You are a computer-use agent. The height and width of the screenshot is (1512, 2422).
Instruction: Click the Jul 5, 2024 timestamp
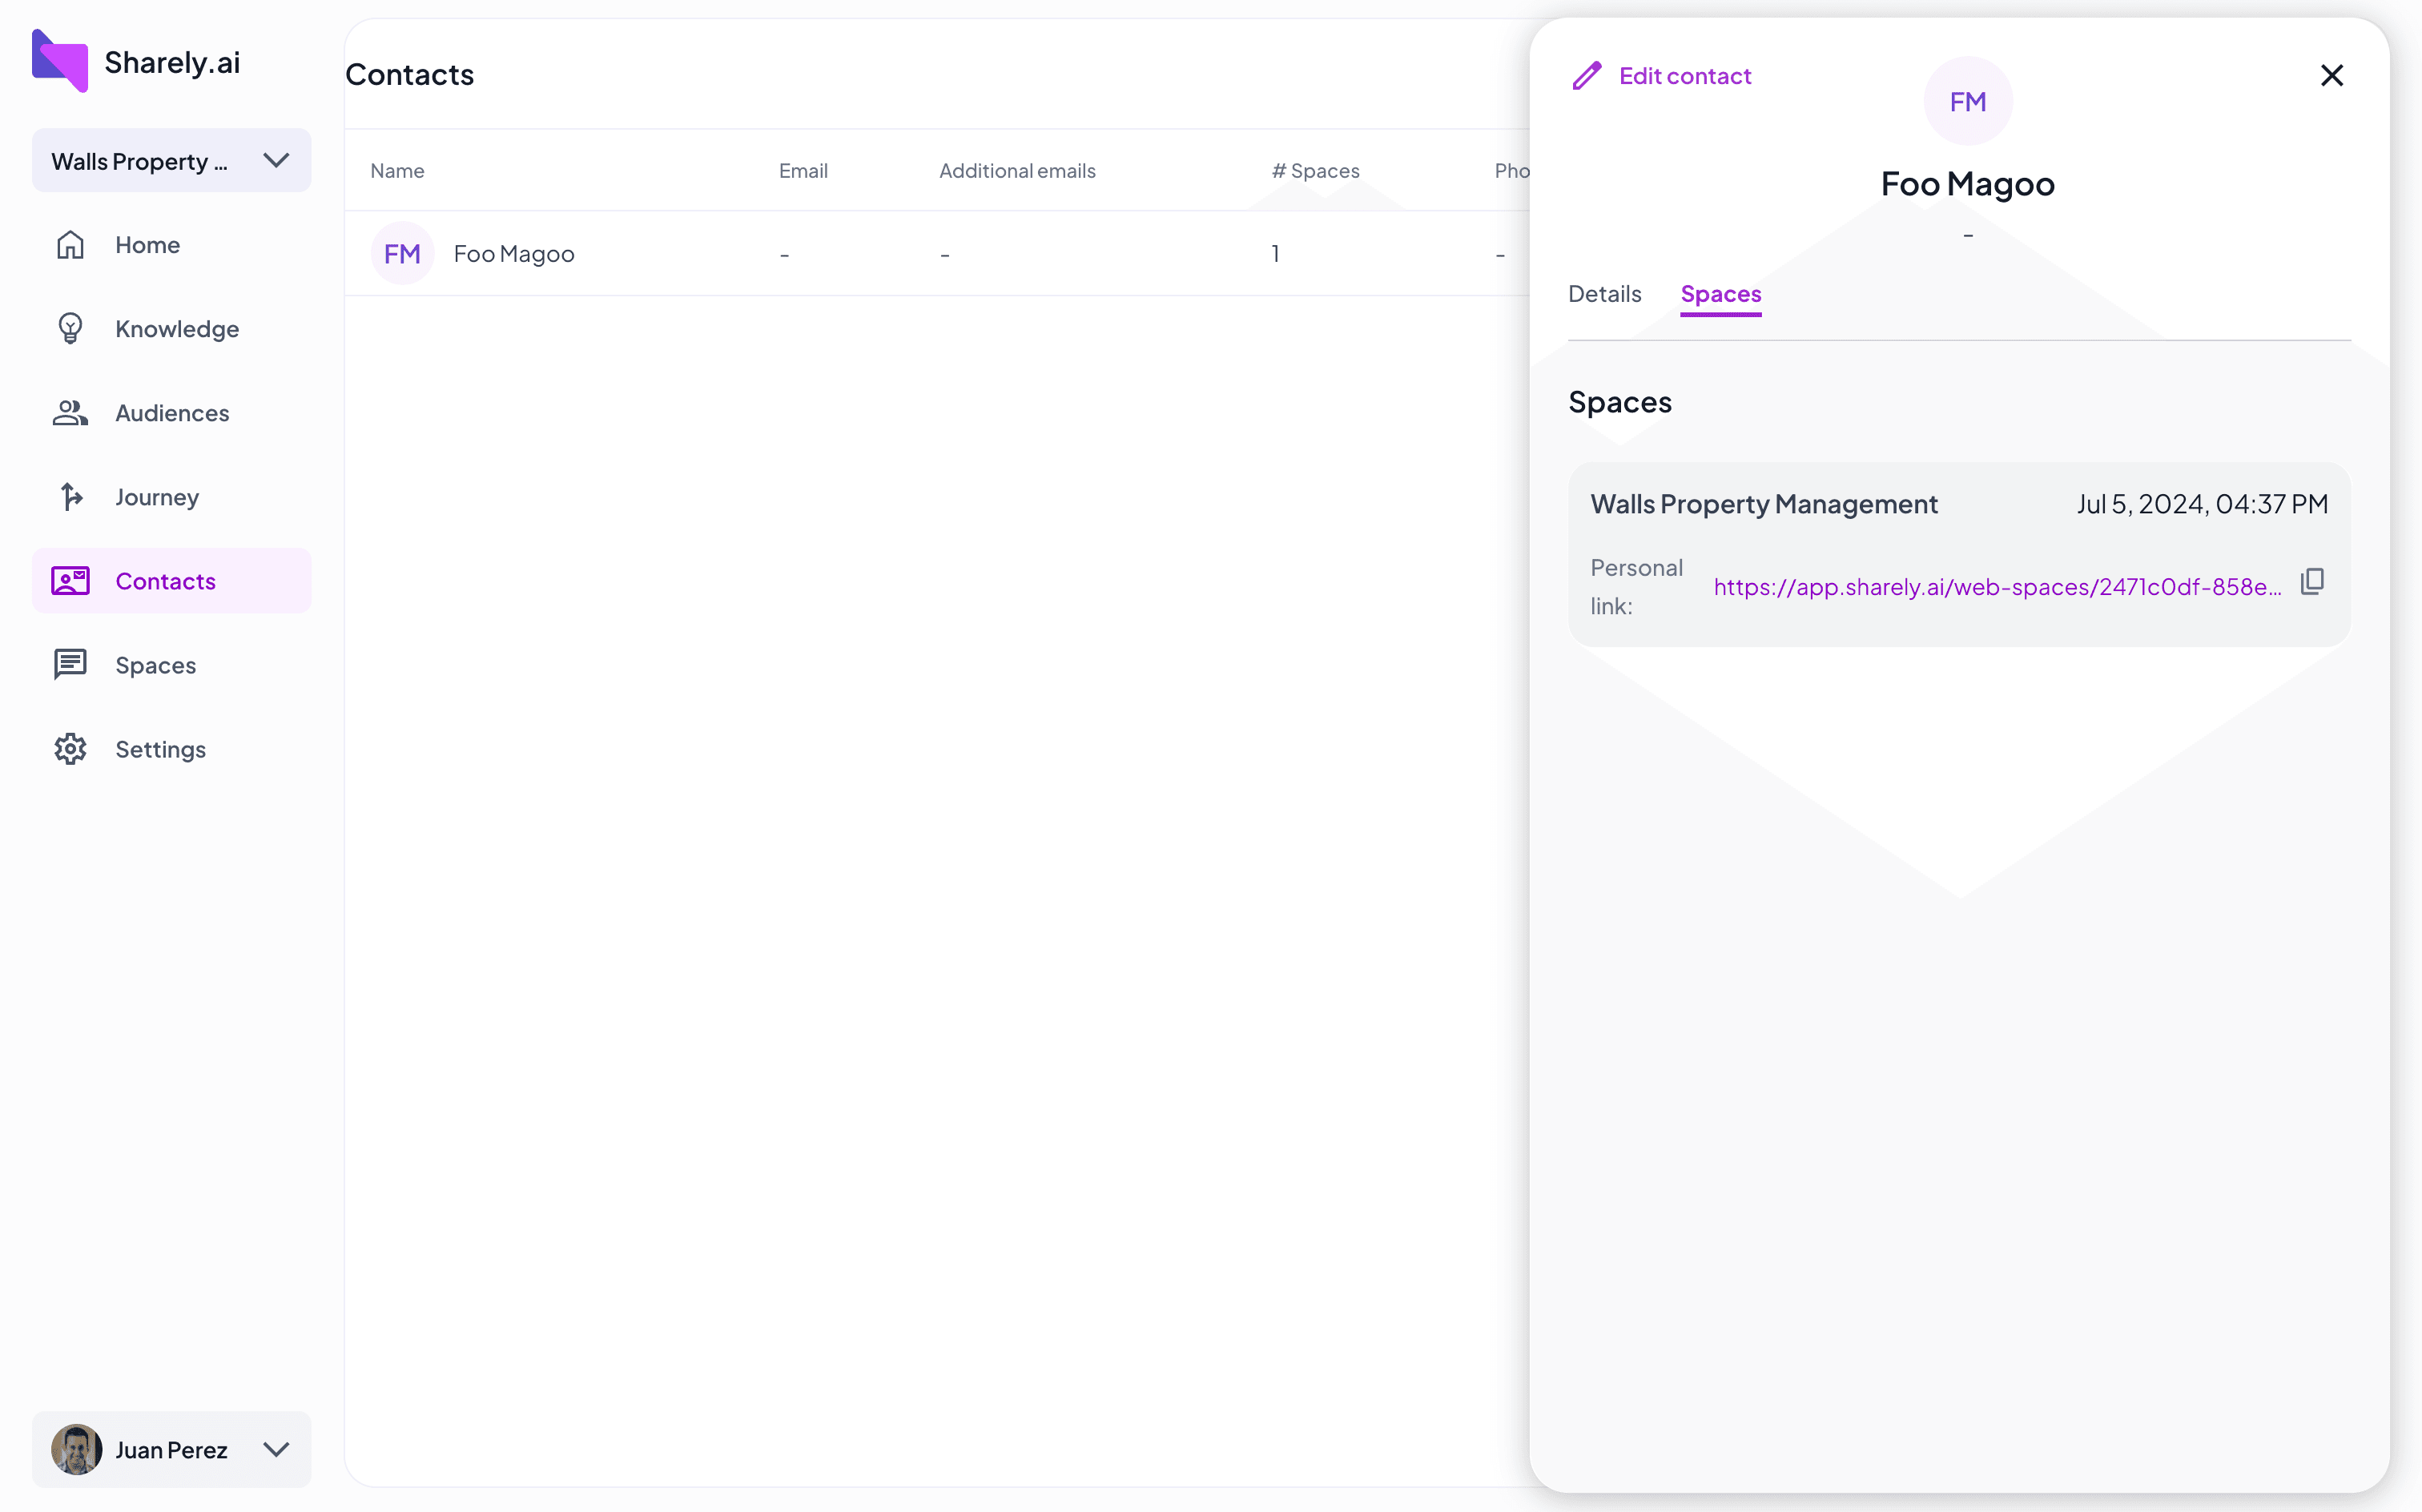tap(2202, 504)
